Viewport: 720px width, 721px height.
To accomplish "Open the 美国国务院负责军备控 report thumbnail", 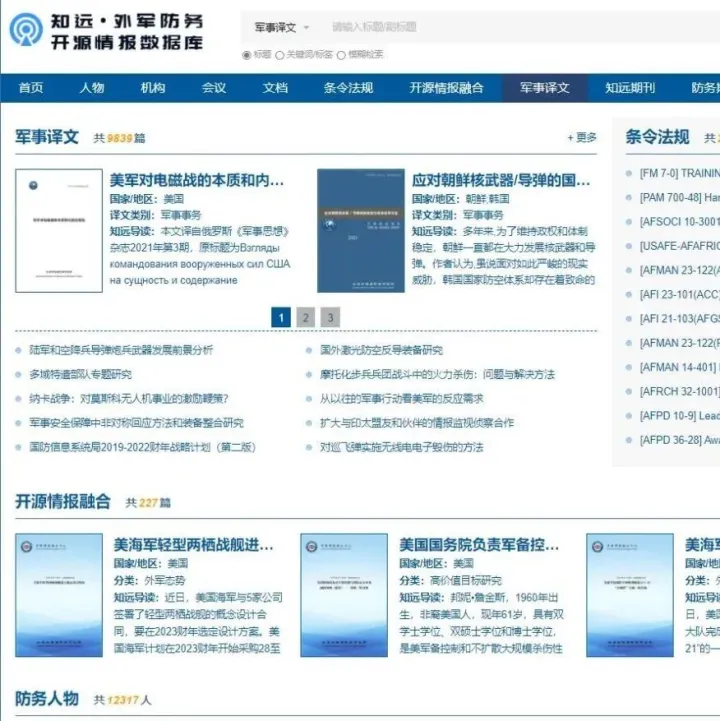I will click(344, 595).
